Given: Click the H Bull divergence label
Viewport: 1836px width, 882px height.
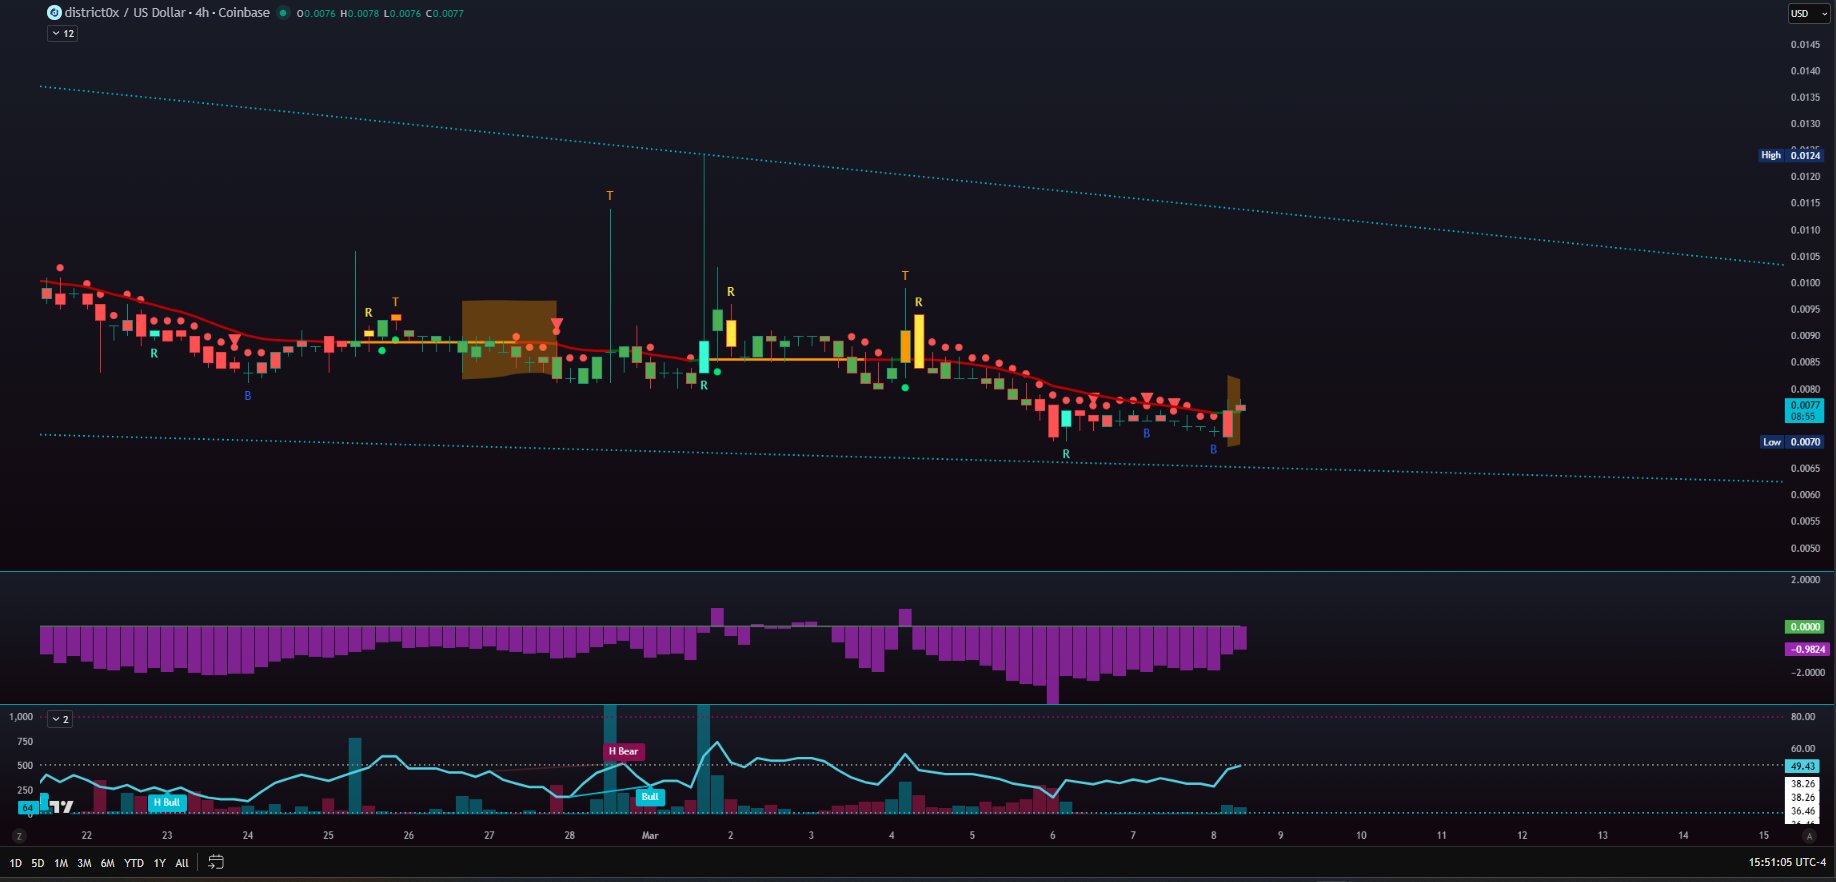Looking at the screenshot, I should (x=167, y=802).
